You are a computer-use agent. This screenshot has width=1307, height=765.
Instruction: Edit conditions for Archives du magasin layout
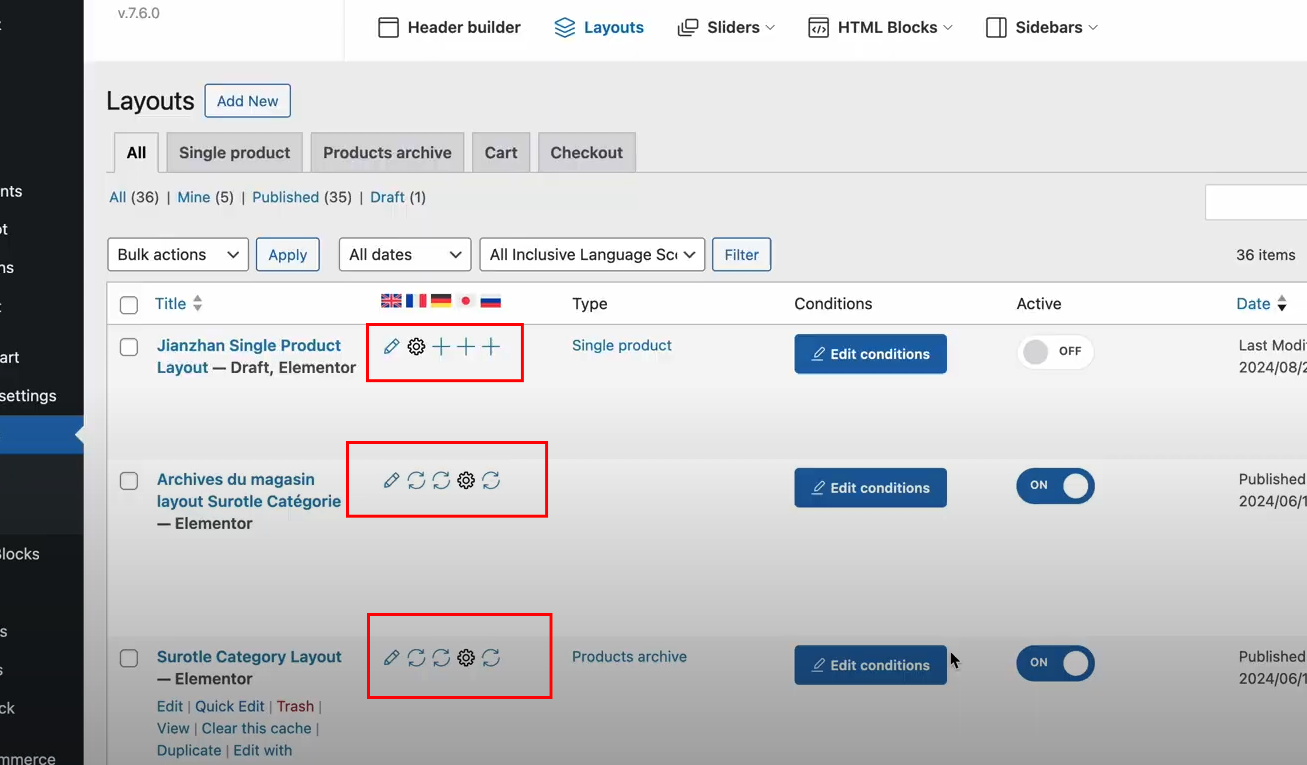871,488
